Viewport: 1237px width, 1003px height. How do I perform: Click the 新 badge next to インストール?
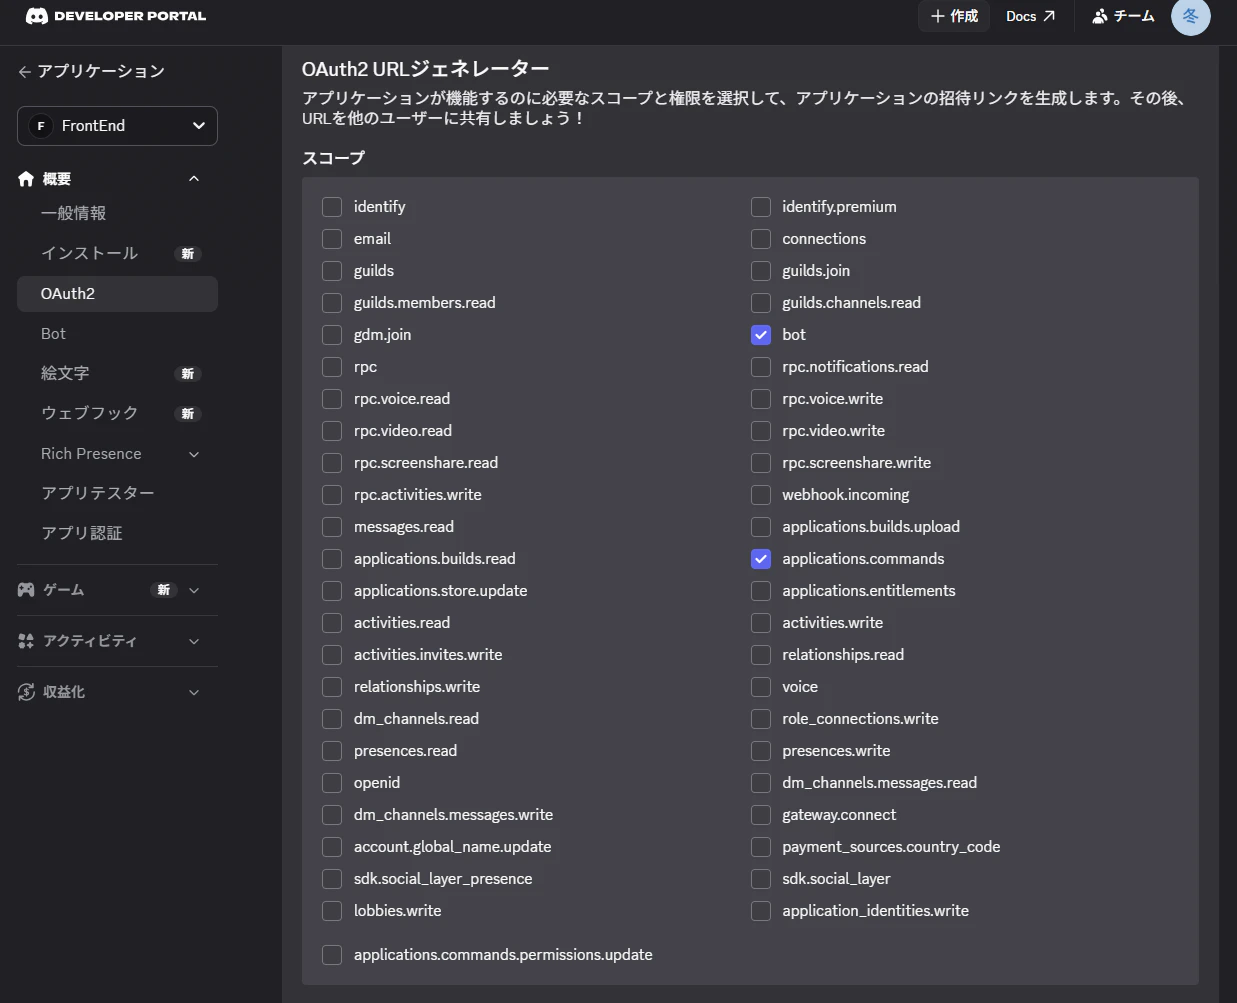click(x=188, y=254)
